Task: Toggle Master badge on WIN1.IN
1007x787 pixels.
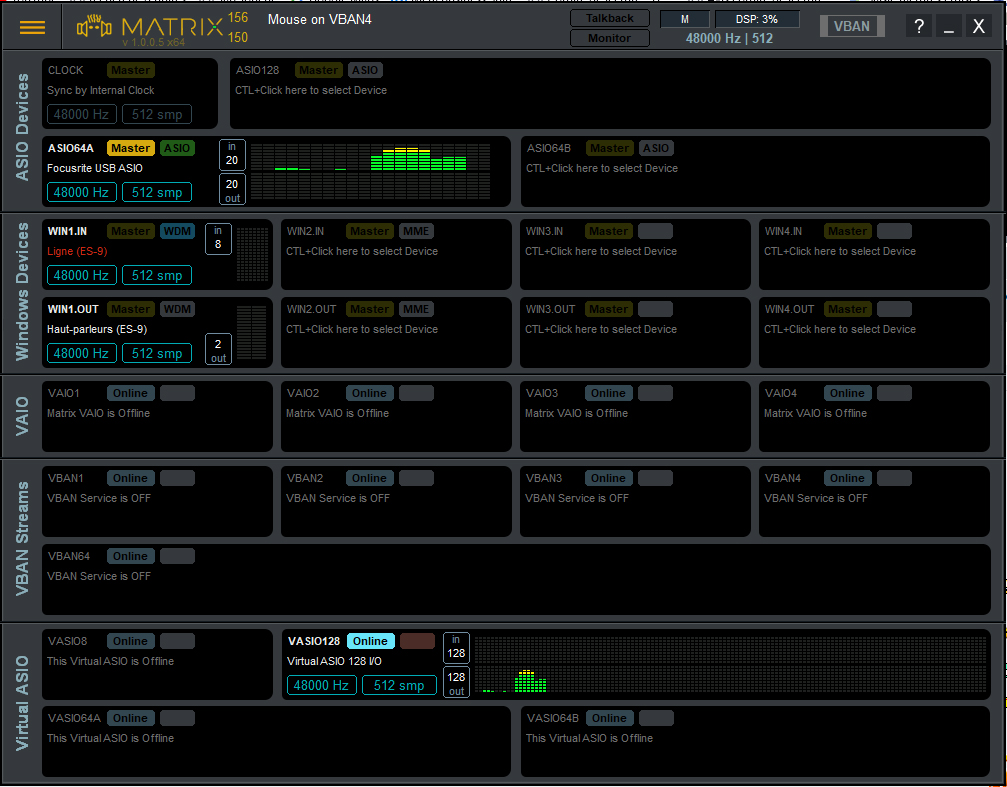Action: pos(130,231)
